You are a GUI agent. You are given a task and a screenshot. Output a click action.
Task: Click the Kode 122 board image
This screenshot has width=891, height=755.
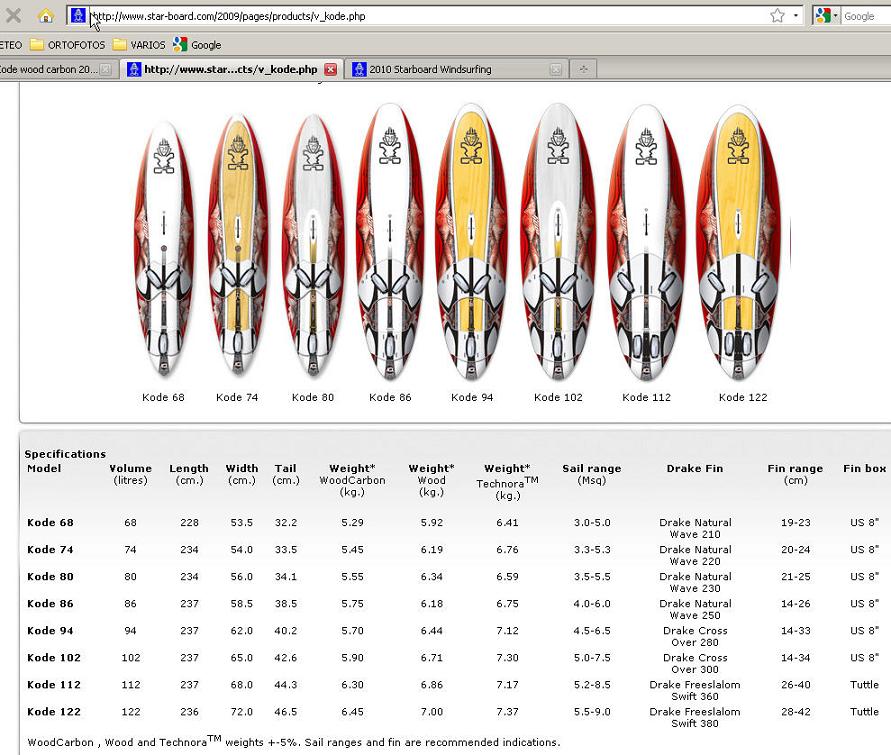click(x=743, y=245)
